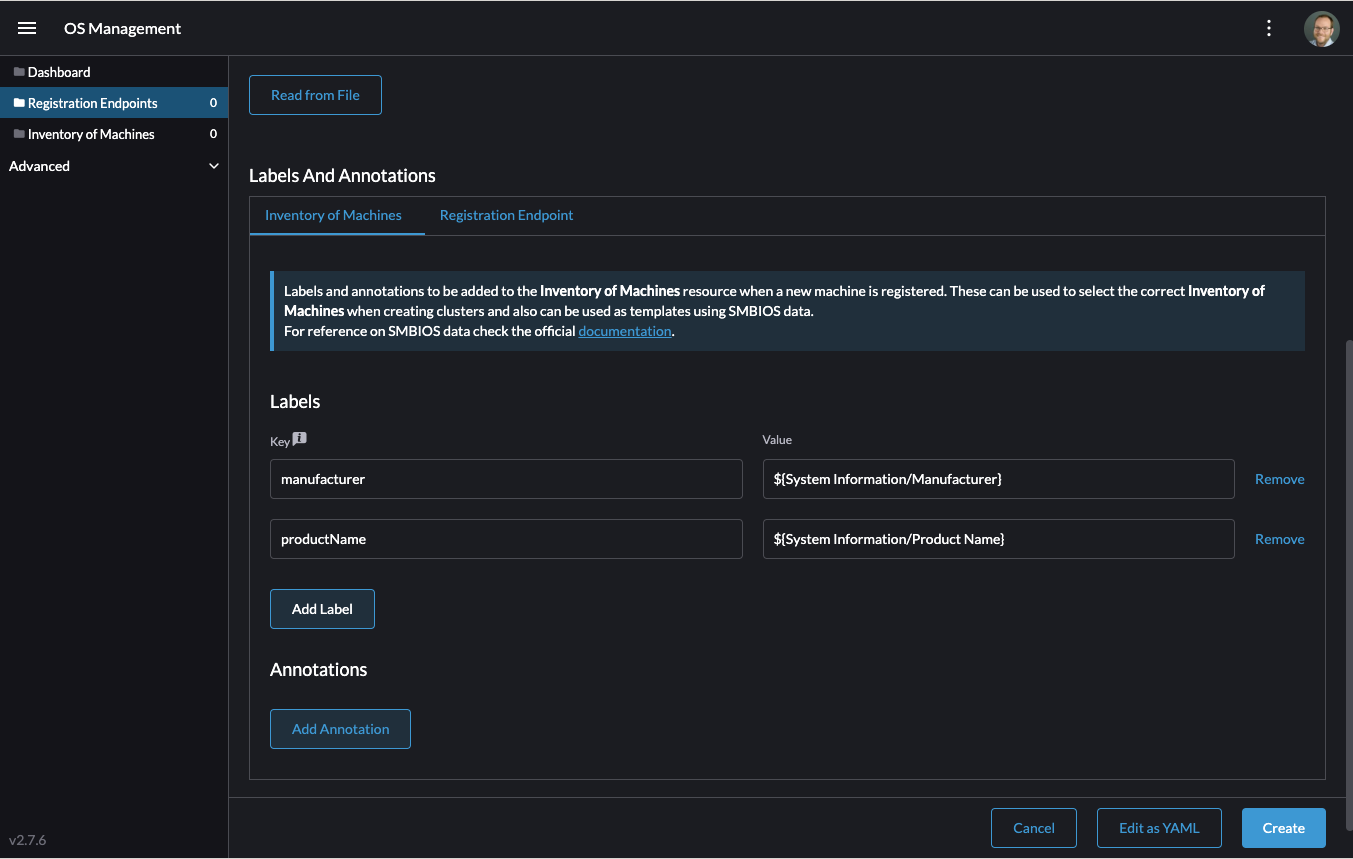Click the manufacturer key input field
The width and height of the screenshot is (1353, 859).
(506, 479)
